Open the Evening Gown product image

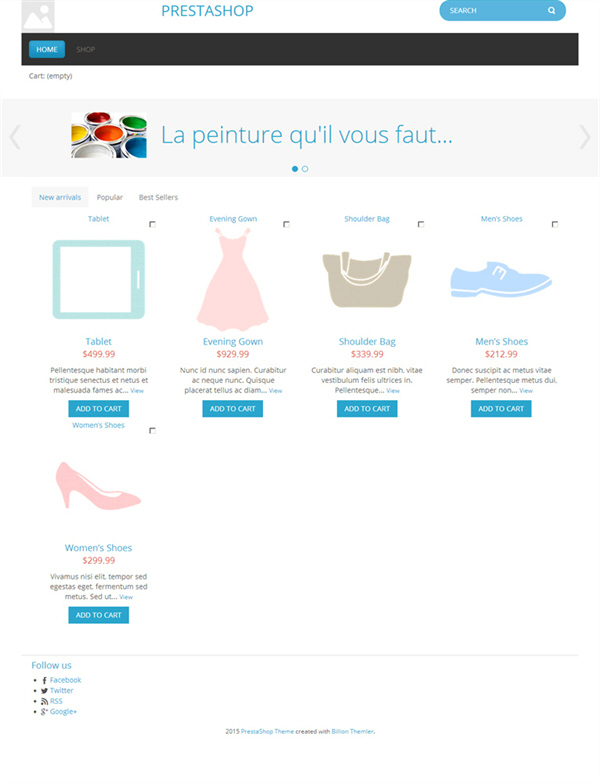pos(233,280)
